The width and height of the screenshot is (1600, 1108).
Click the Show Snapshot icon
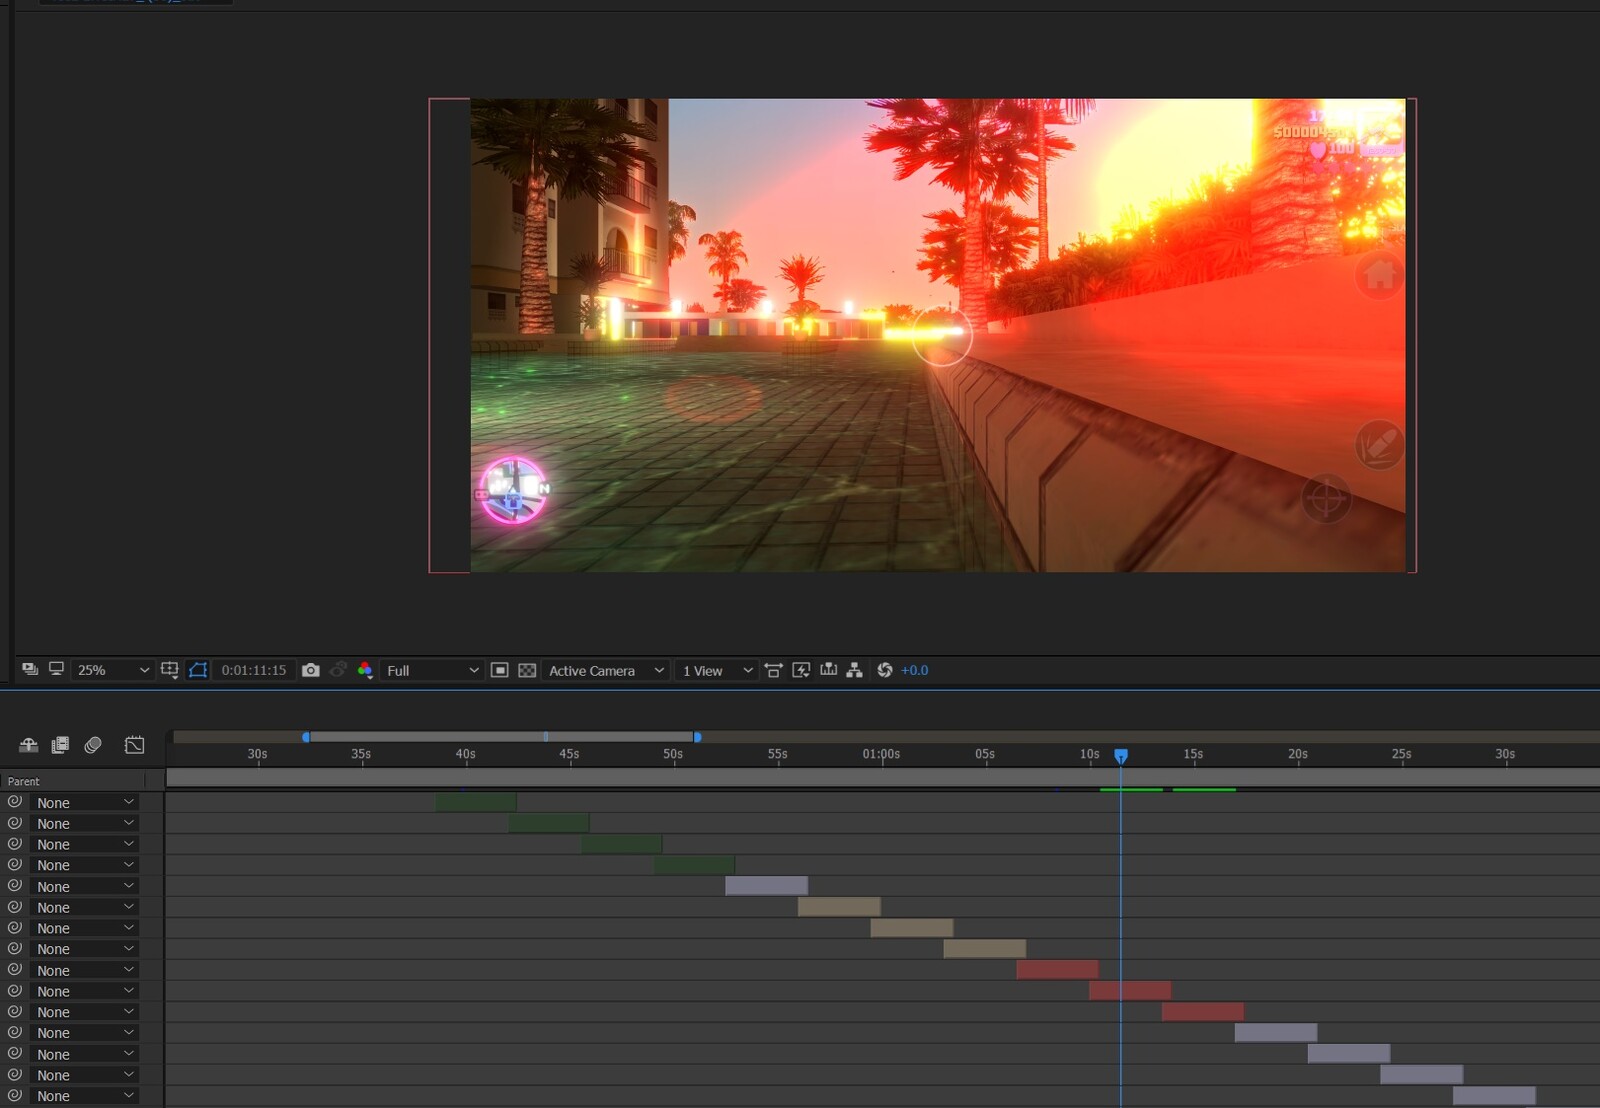pyautogui.click(x=338, y=670)
